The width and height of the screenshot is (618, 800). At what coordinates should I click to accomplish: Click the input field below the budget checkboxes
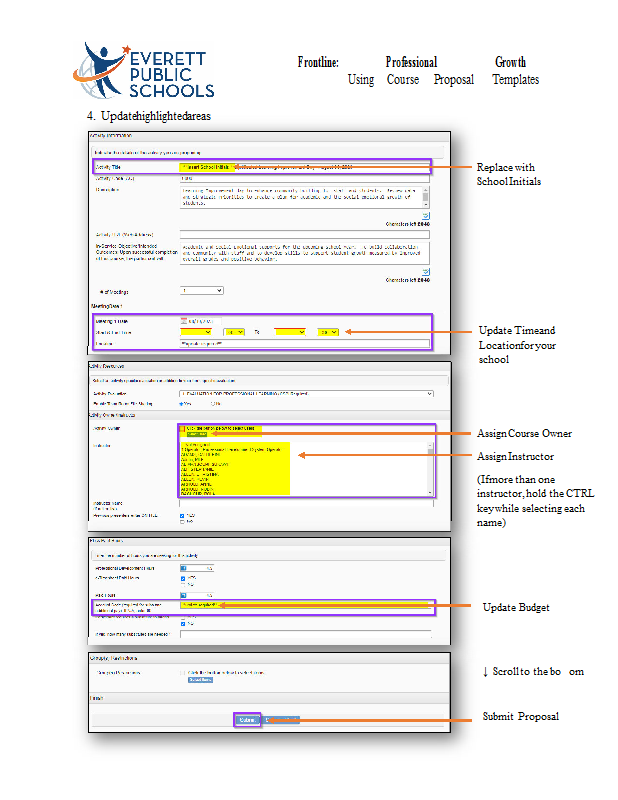(305, 634)
